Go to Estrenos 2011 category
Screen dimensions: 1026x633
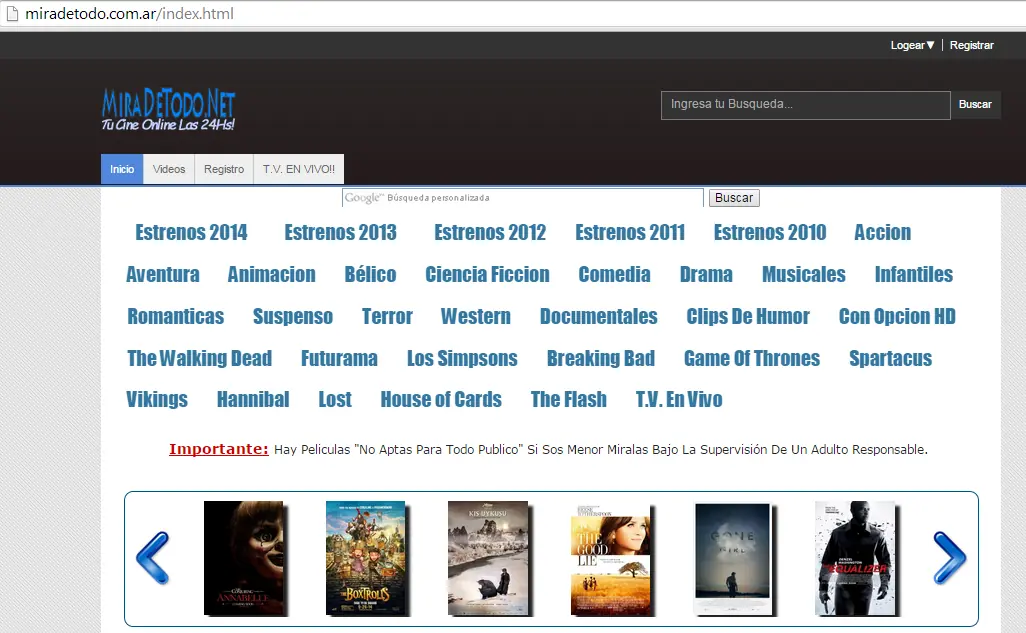[x=630, y=232]
